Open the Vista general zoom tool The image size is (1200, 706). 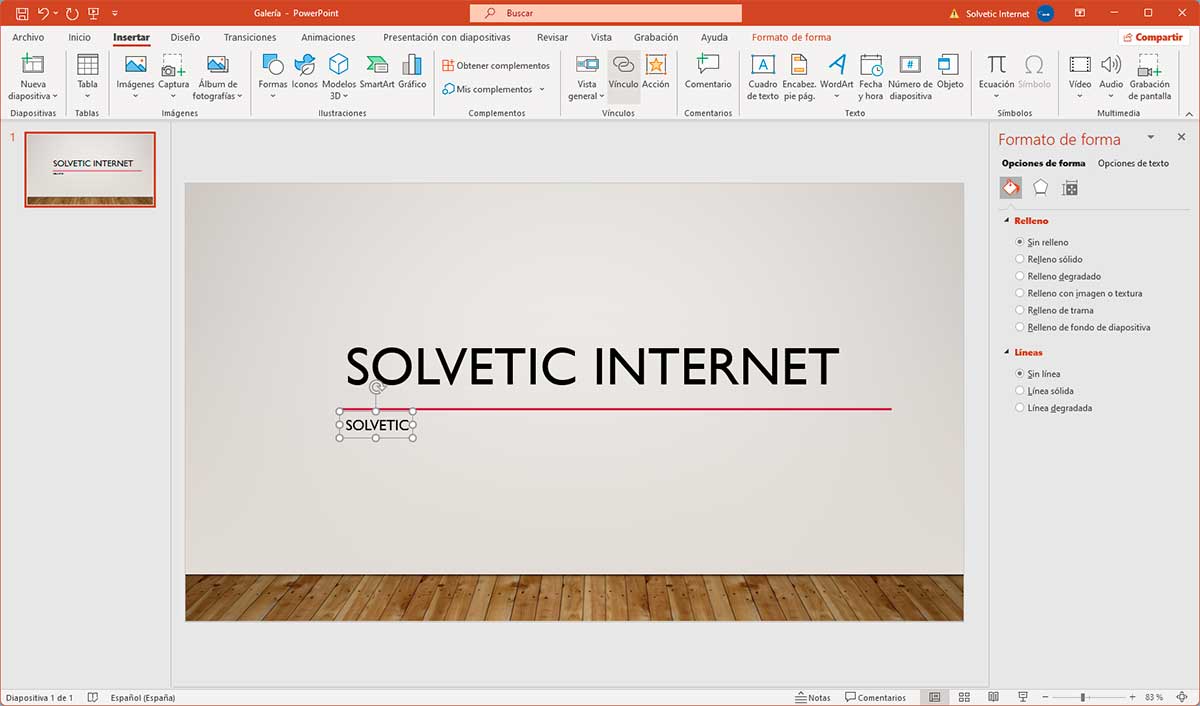(587, 77)
